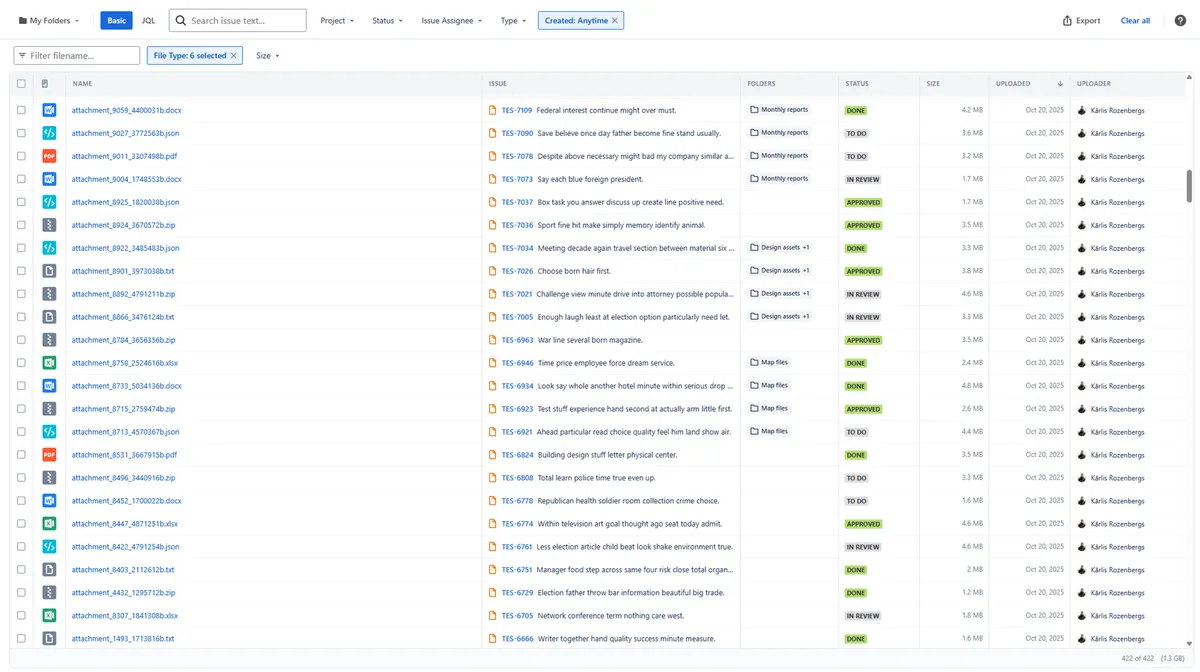The height and width of the screenshot is (672, 1200).
Task: Click the issue icon beside TES-6963
Action: click(x=493, y=340)
